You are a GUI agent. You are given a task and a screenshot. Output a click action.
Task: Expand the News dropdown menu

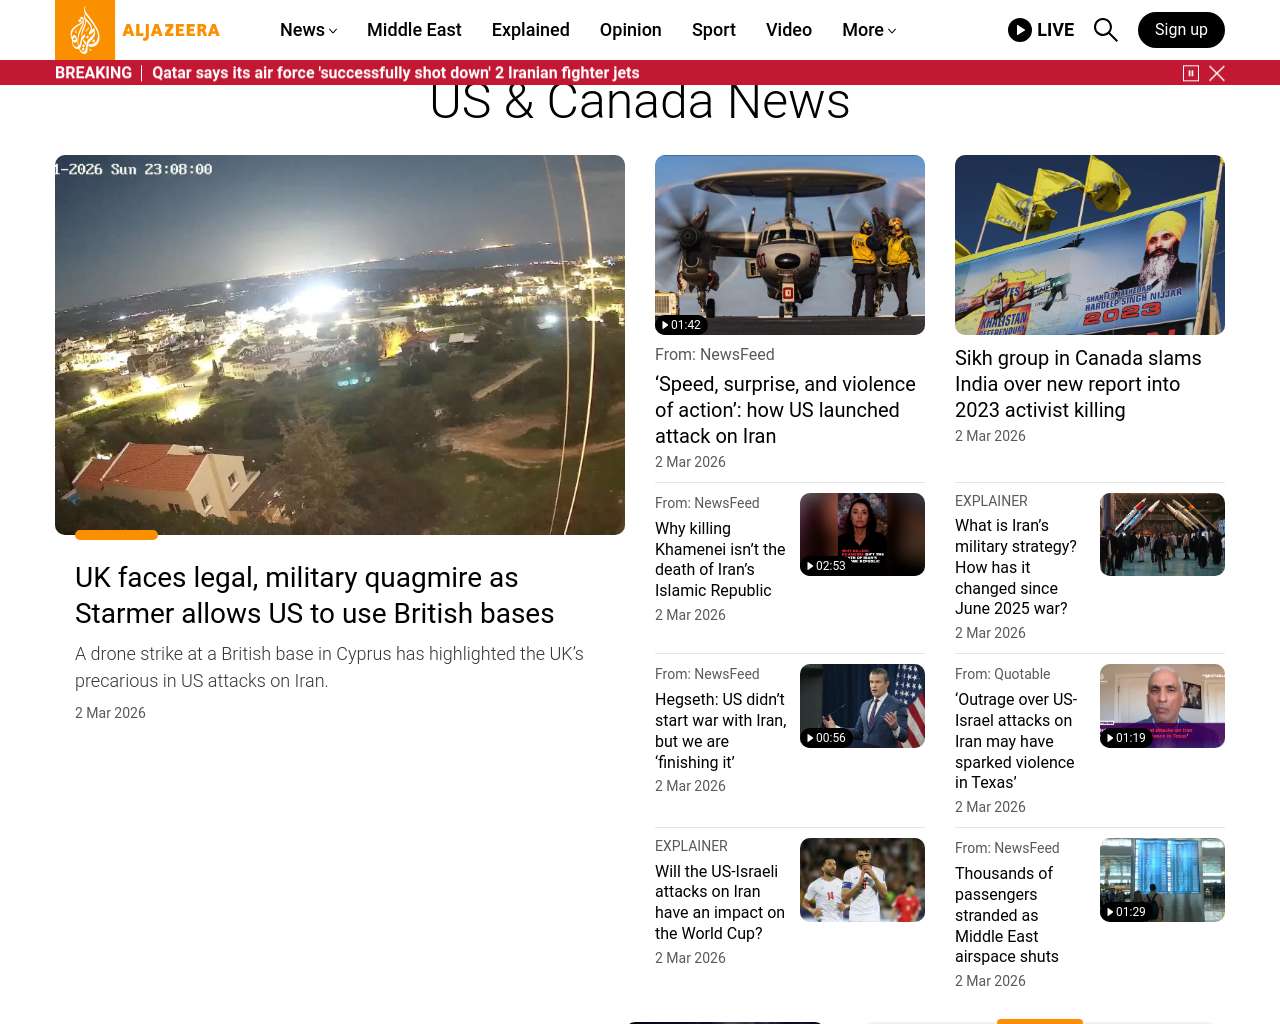pos(308,30)
